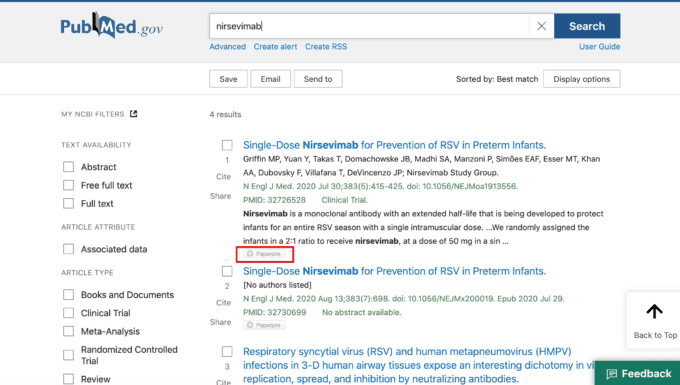Open the Display options dropdown
Screen dimensions: 680x385
(582, 79)
